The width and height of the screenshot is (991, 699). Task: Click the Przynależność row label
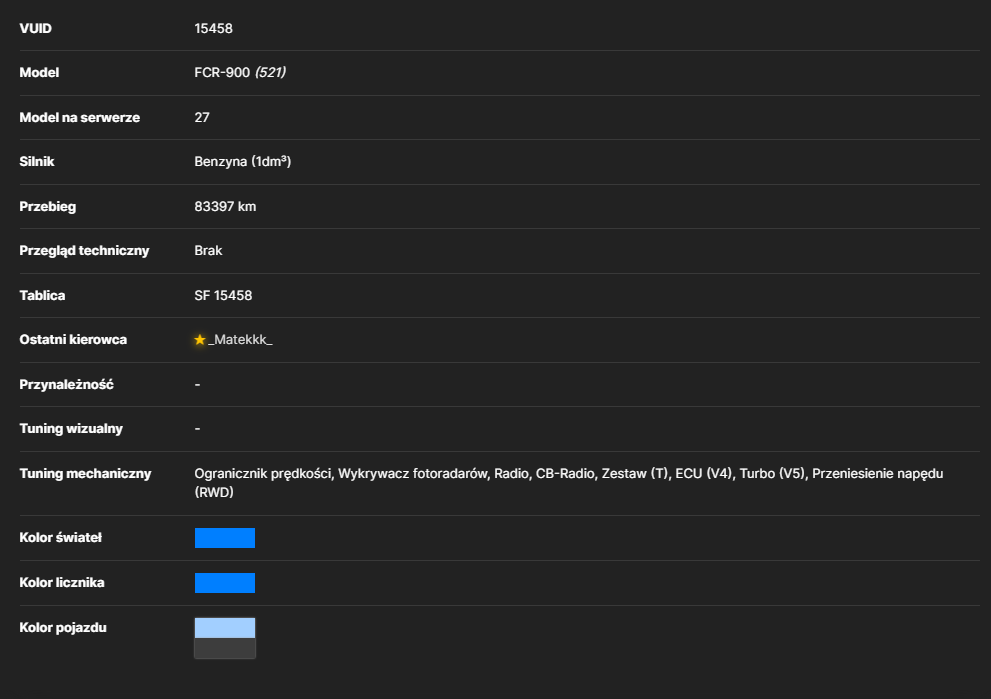[x=66, y=385]
